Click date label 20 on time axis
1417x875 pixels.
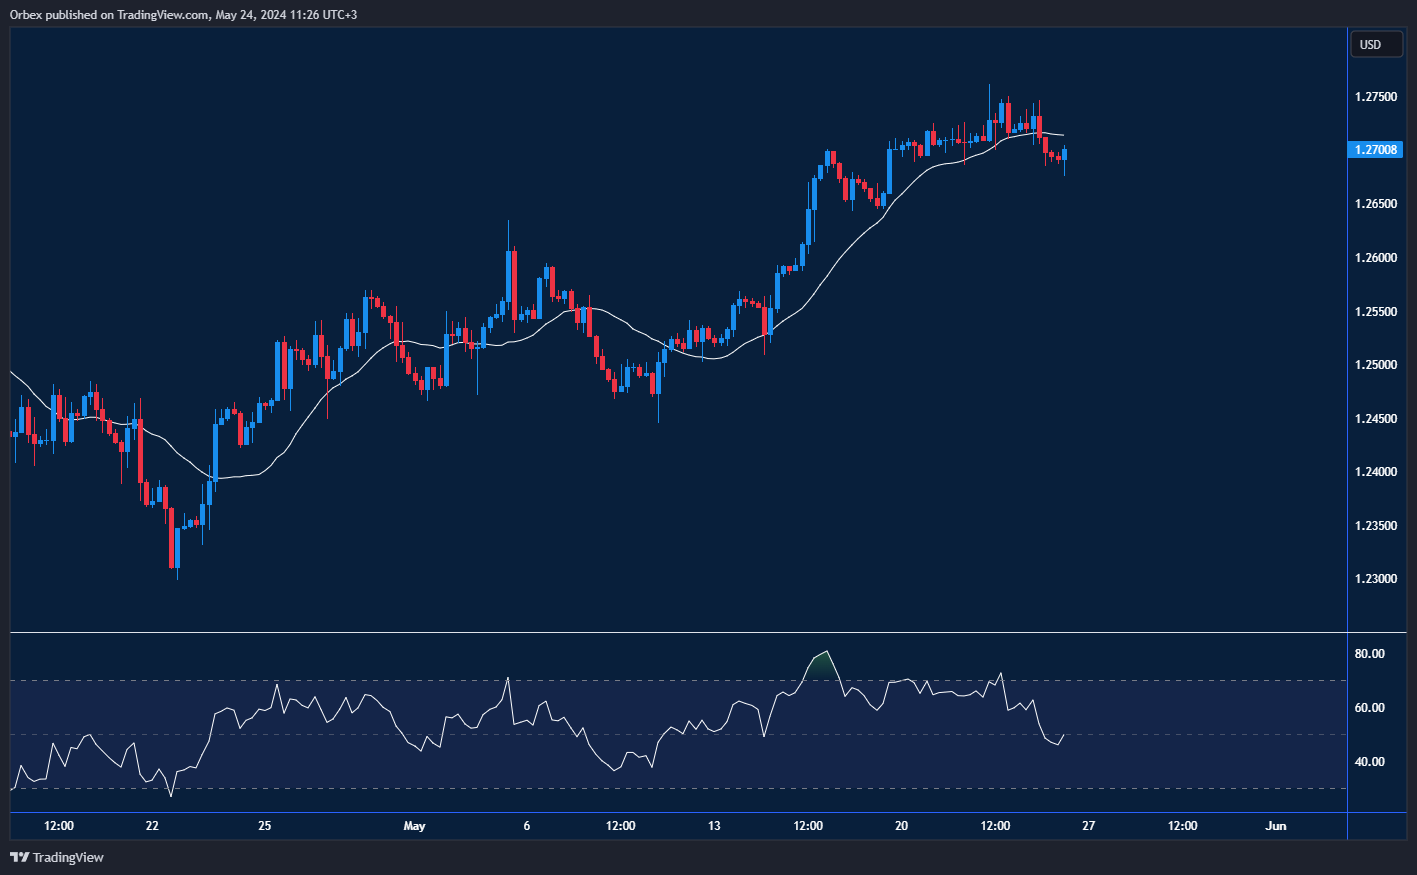click(x=901, y=826)
